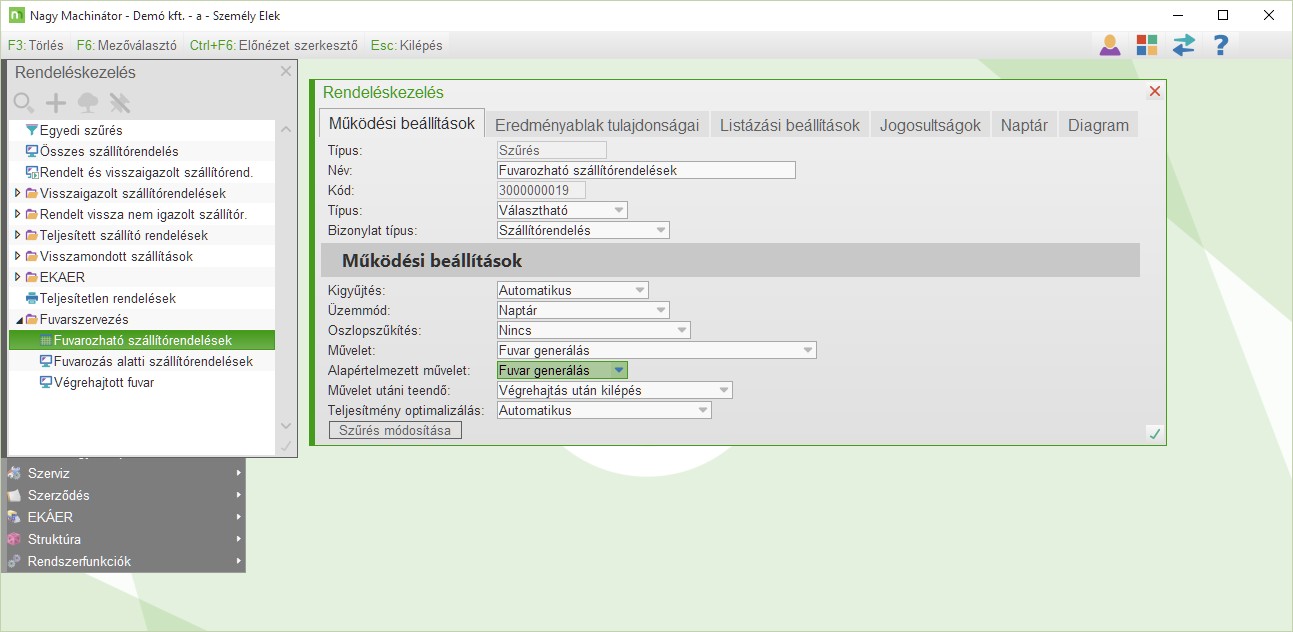1293x632 pixels.
Task: Confirm settings with the green checkmark
Action: [x=1155, y=433]
